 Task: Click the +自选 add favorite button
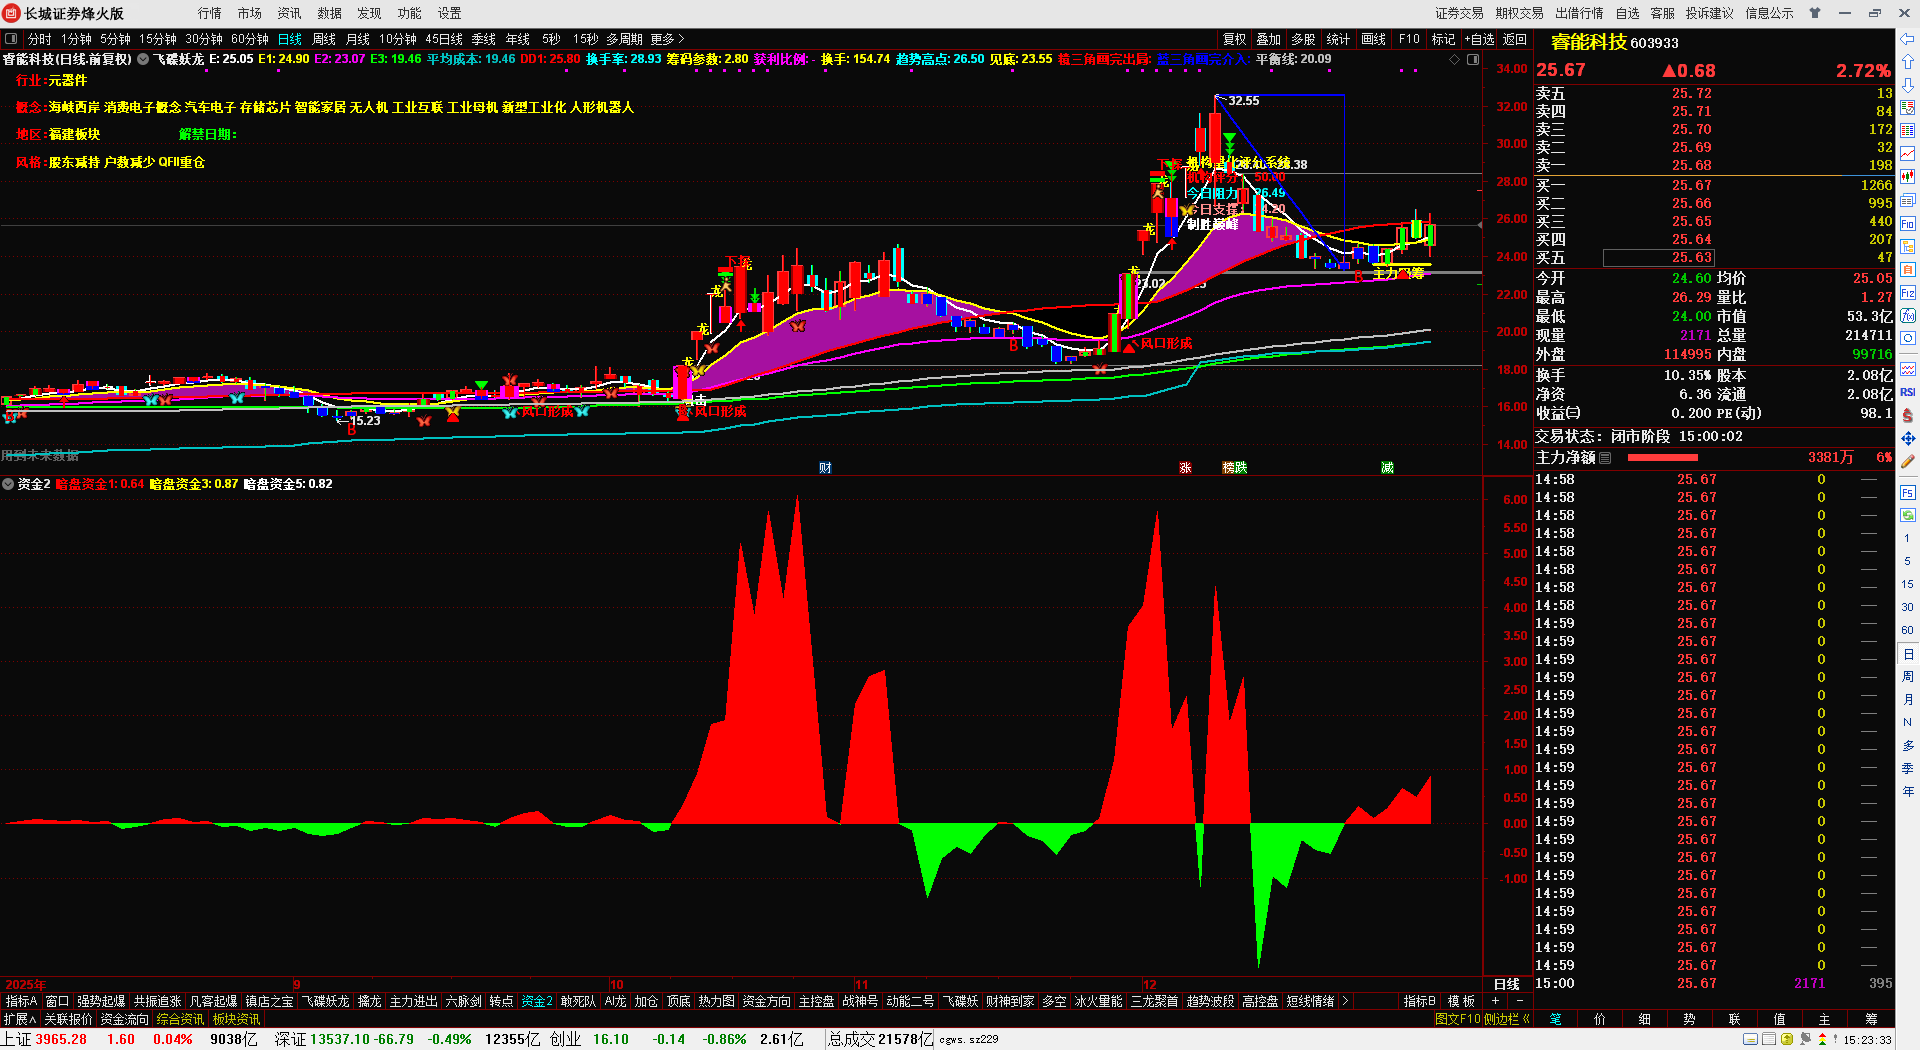click(x=1479, y=39)
